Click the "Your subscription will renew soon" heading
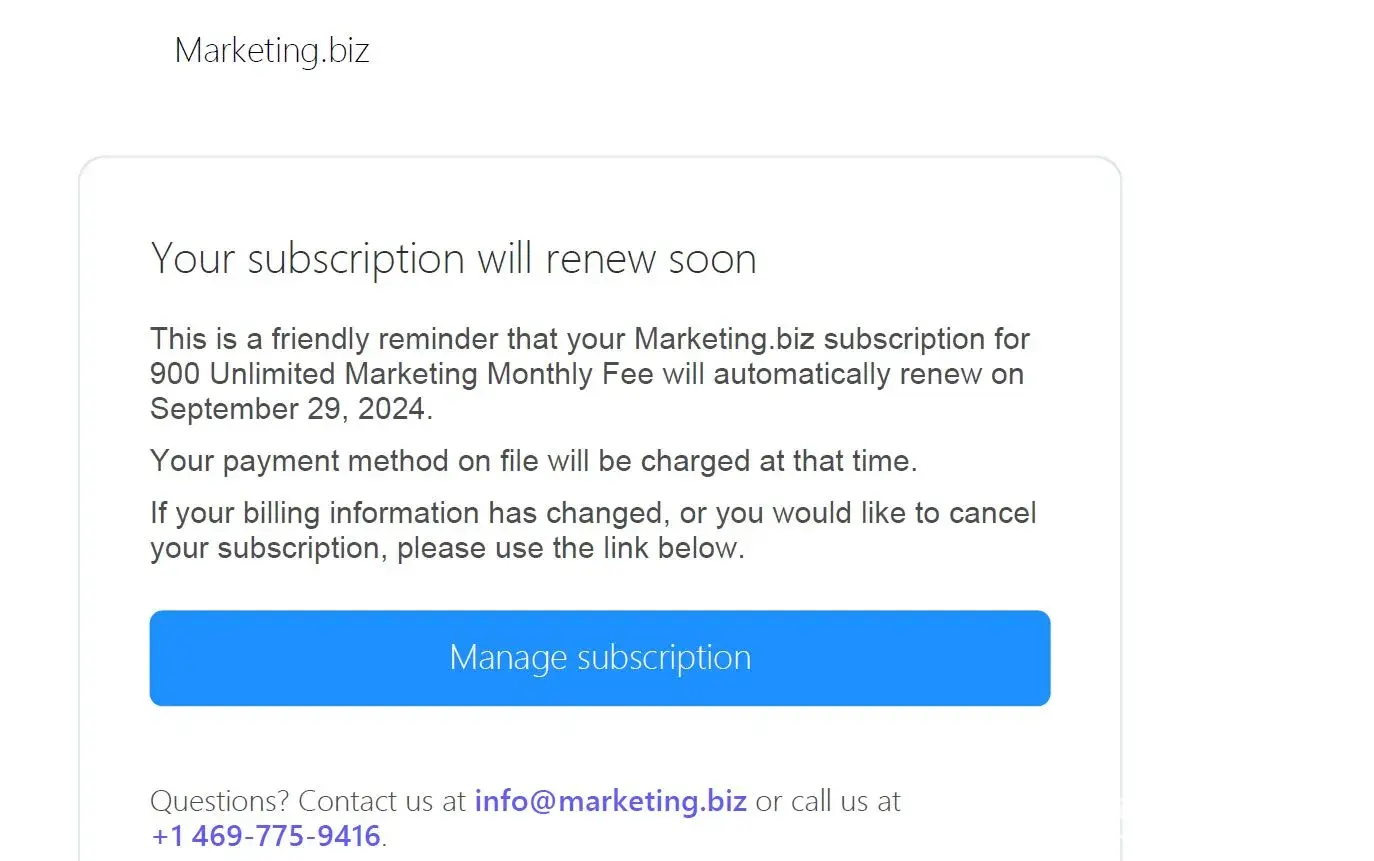Screen dimensions: 1374x861 click(x=453, y=259)
